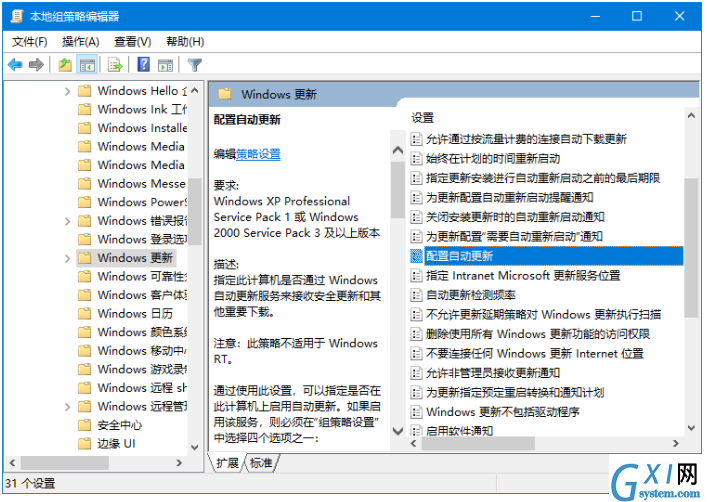This screenshot has width=707, height=502.
Task: Select 为更新配置自动重新启动提醒通知
Action: pyautogui.click(x=510, y=197)
